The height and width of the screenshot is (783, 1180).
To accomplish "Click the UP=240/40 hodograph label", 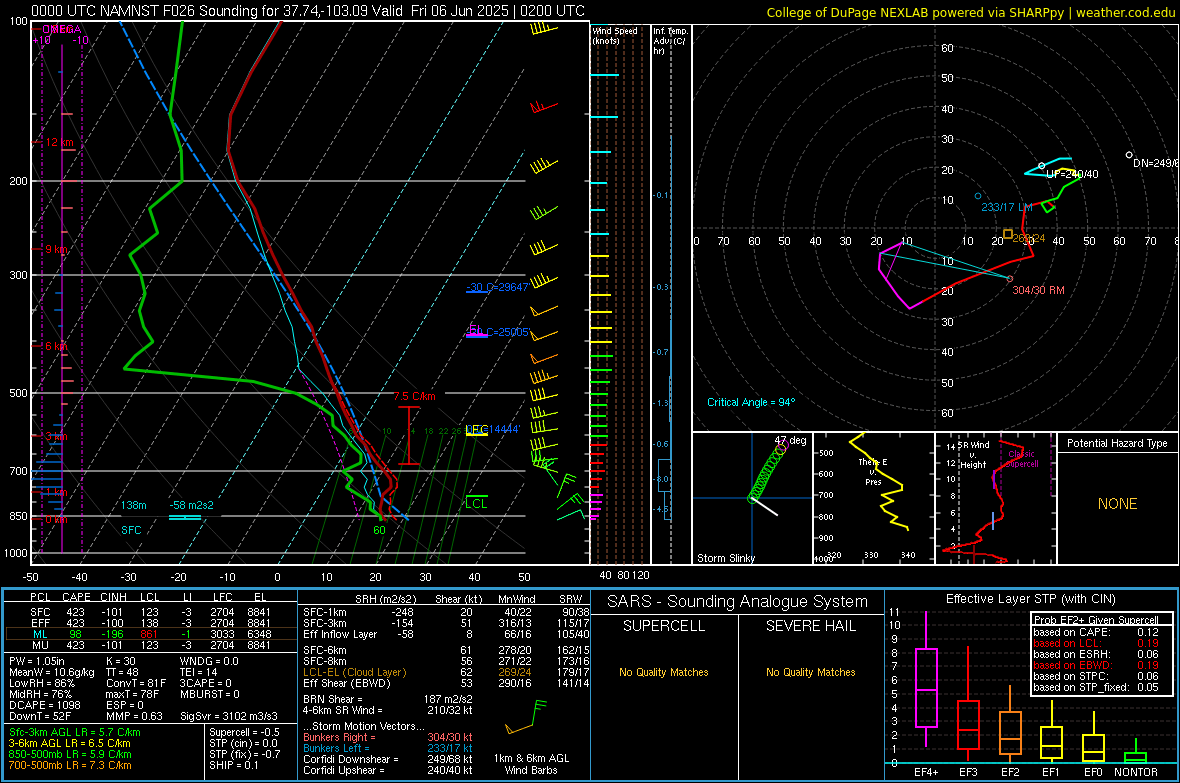I will (x=1072, y=174).
